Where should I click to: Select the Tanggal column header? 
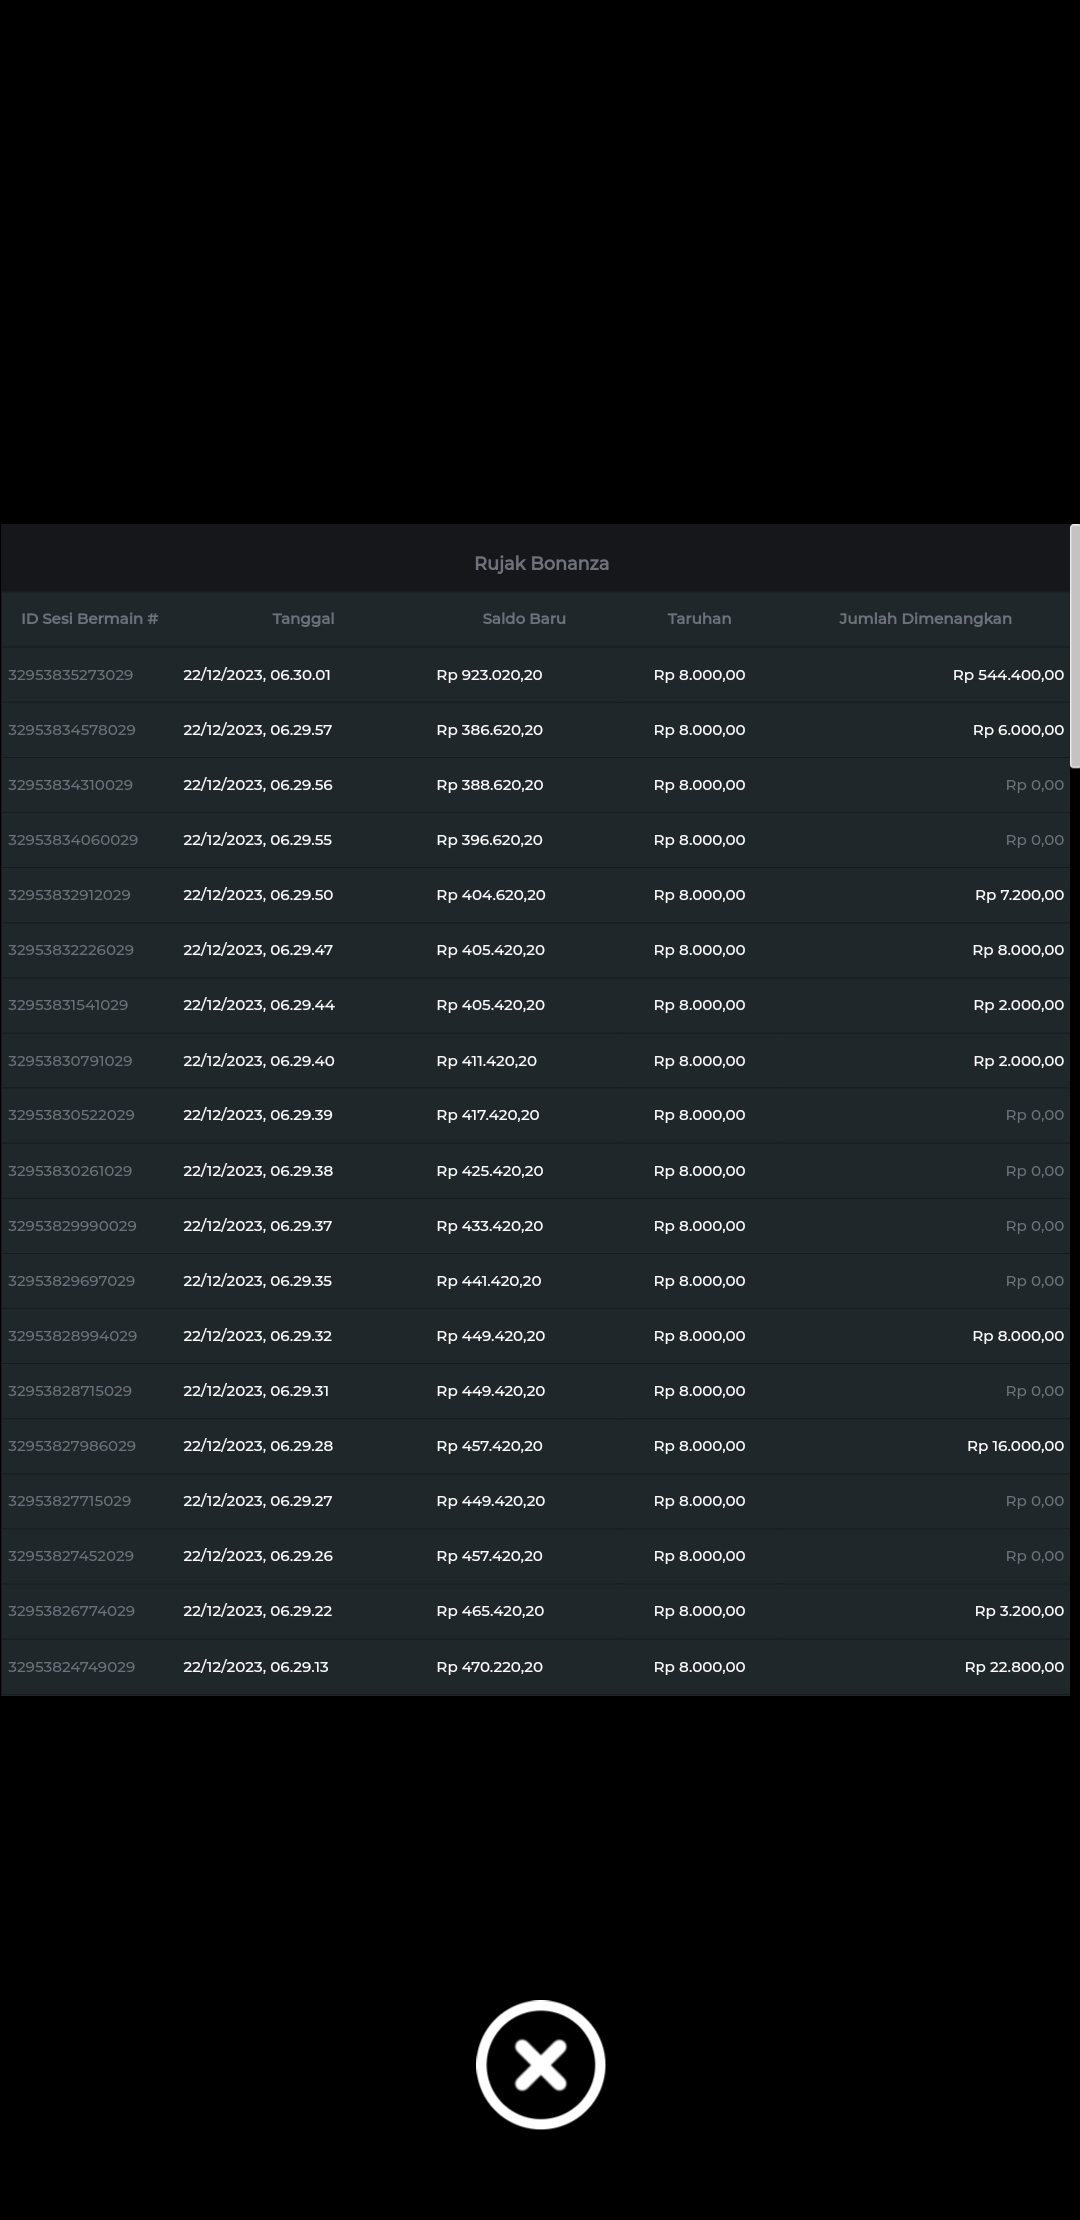tap(303, 619)
